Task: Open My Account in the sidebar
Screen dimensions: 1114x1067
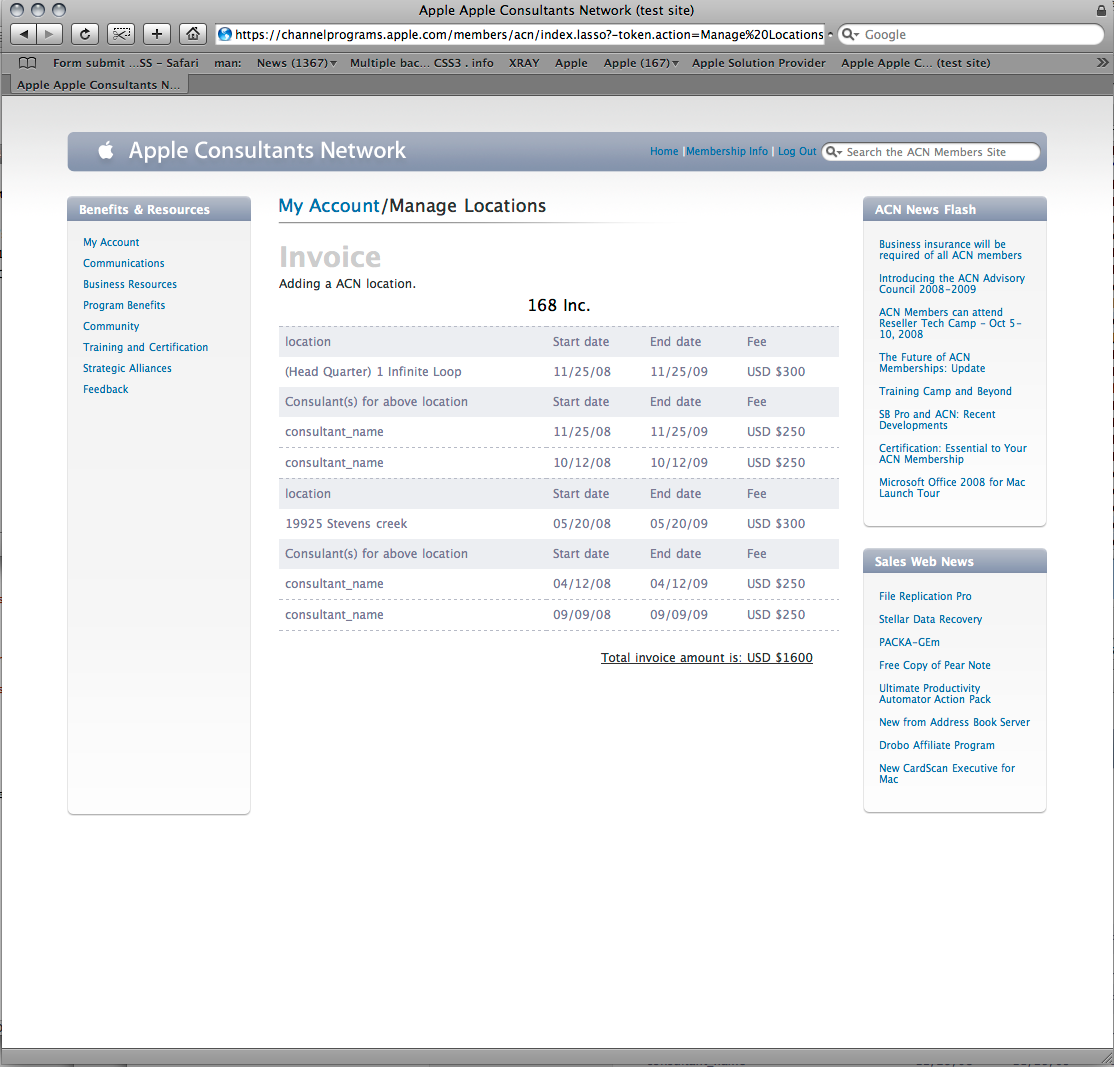Action: coord(111,242)
